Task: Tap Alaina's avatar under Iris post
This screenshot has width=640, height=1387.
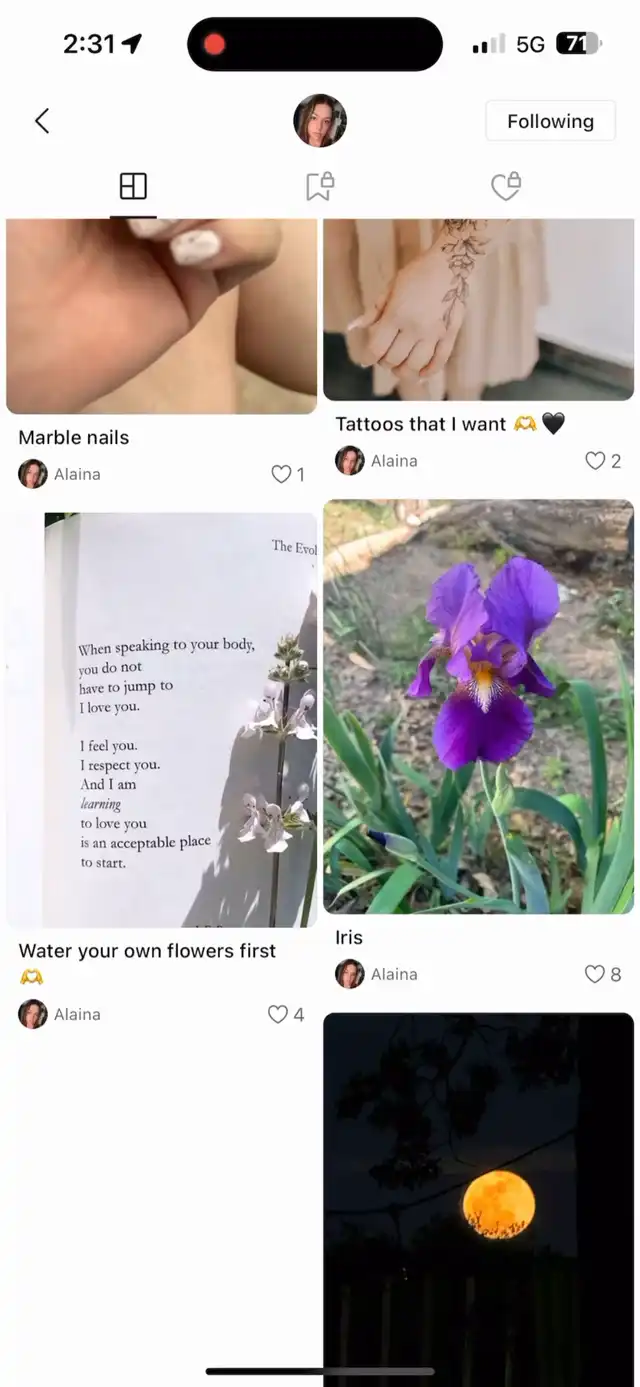Action: (x=350, y=974)
